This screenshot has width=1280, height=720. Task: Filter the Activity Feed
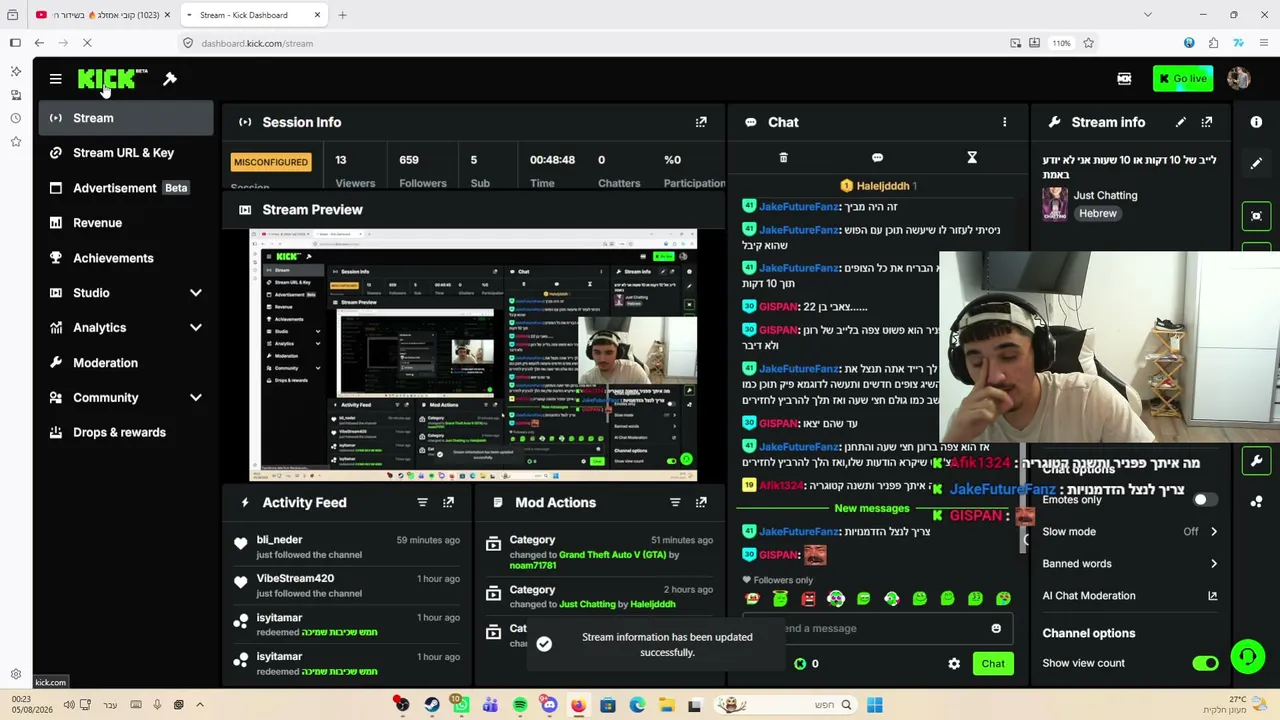(422, 502)
